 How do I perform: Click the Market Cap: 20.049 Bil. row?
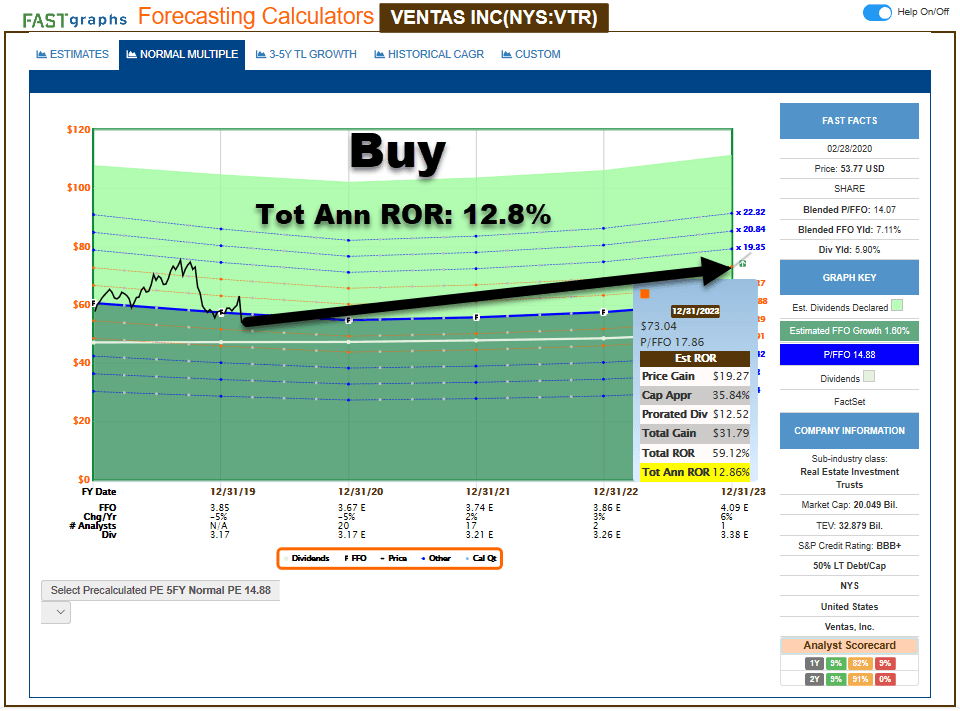(x=849, y=505)
